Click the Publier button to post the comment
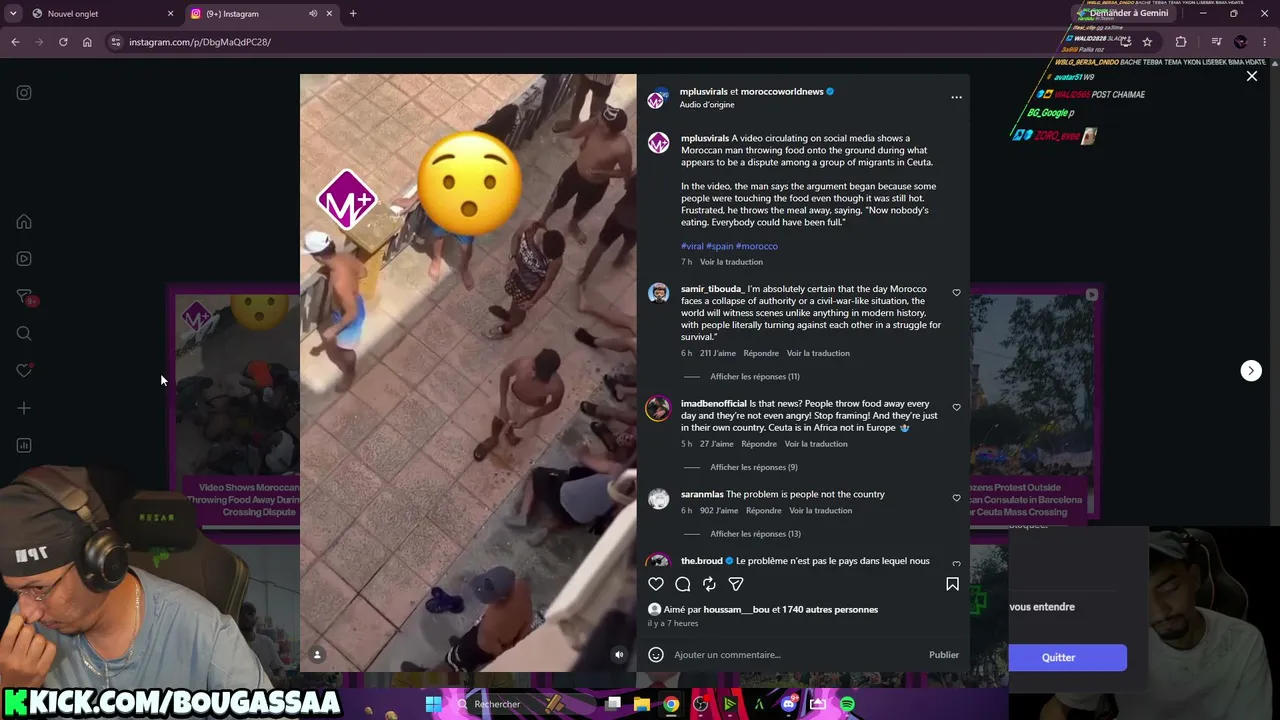1280x720 pixels. coord(944,655)
